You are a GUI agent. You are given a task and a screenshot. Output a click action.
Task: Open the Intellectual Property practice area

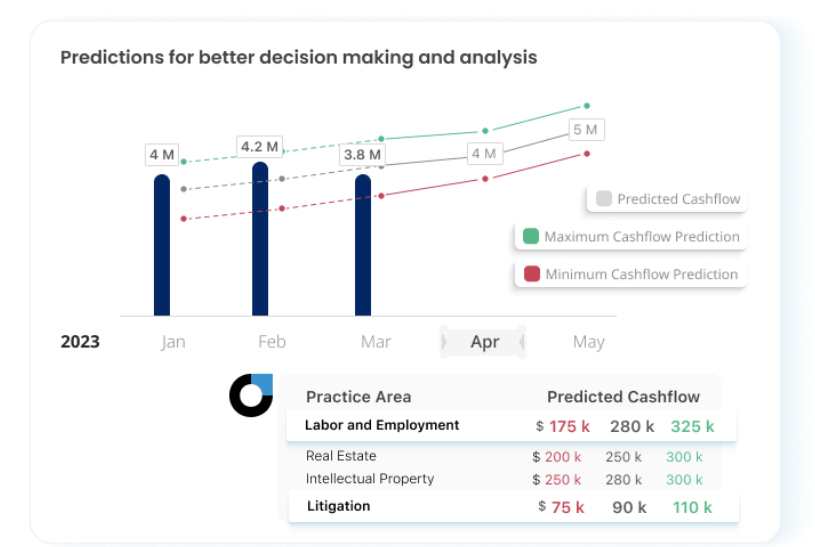pos(370,479)
